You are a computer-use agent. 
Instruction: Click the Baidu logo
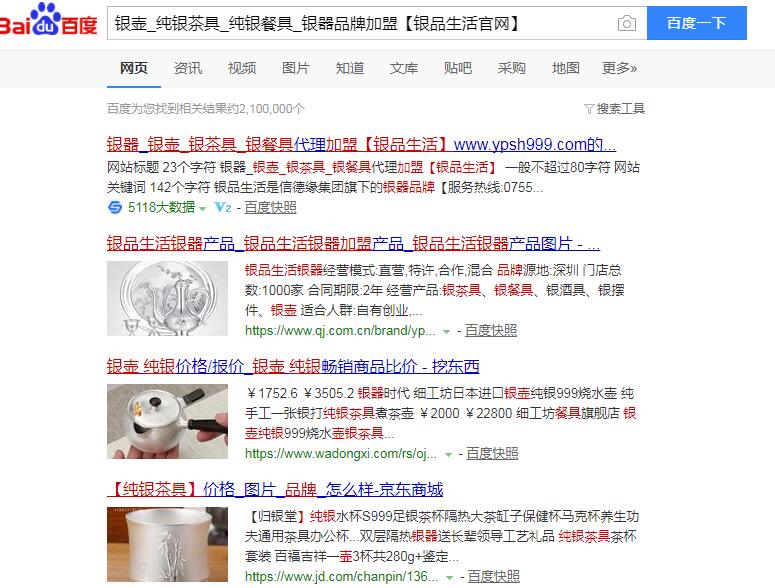point(48,20)
